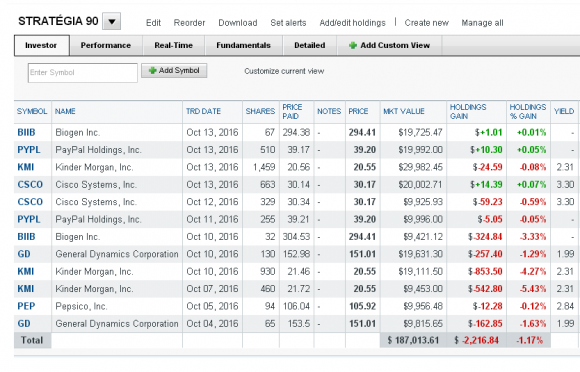Focus the Enter Symbol input field

point(82,72)
